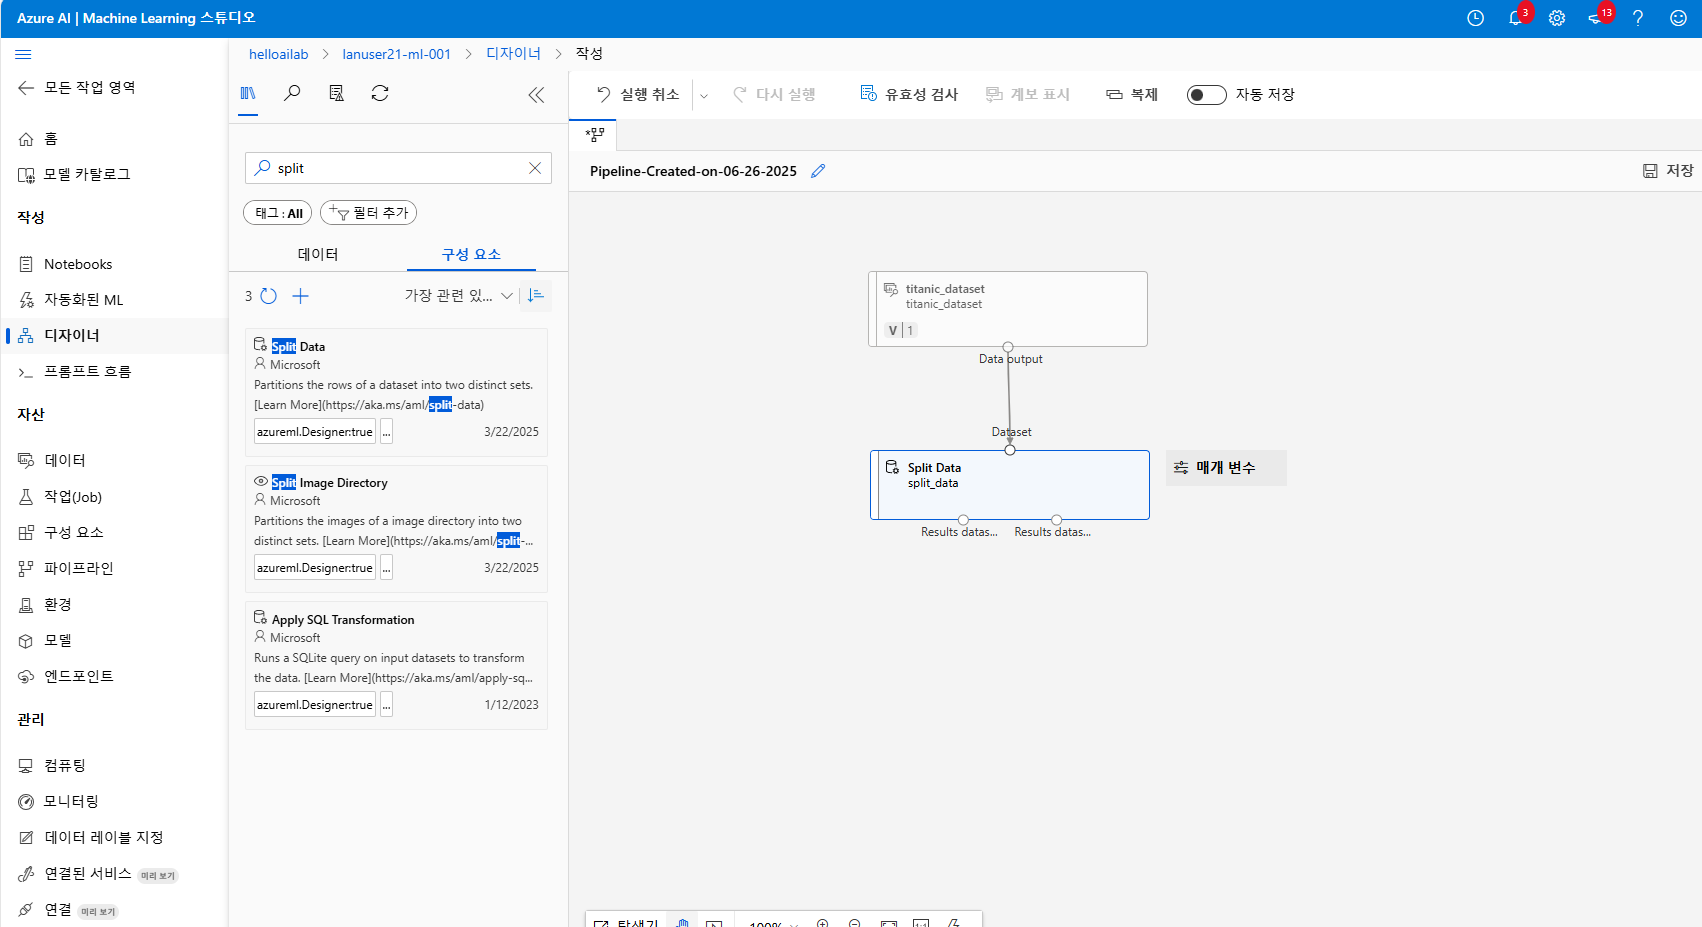Image resolution: width=1702 pixels, height=927 pixels.
Task: Click the 복제 button
Action: tap(1132, 95)
